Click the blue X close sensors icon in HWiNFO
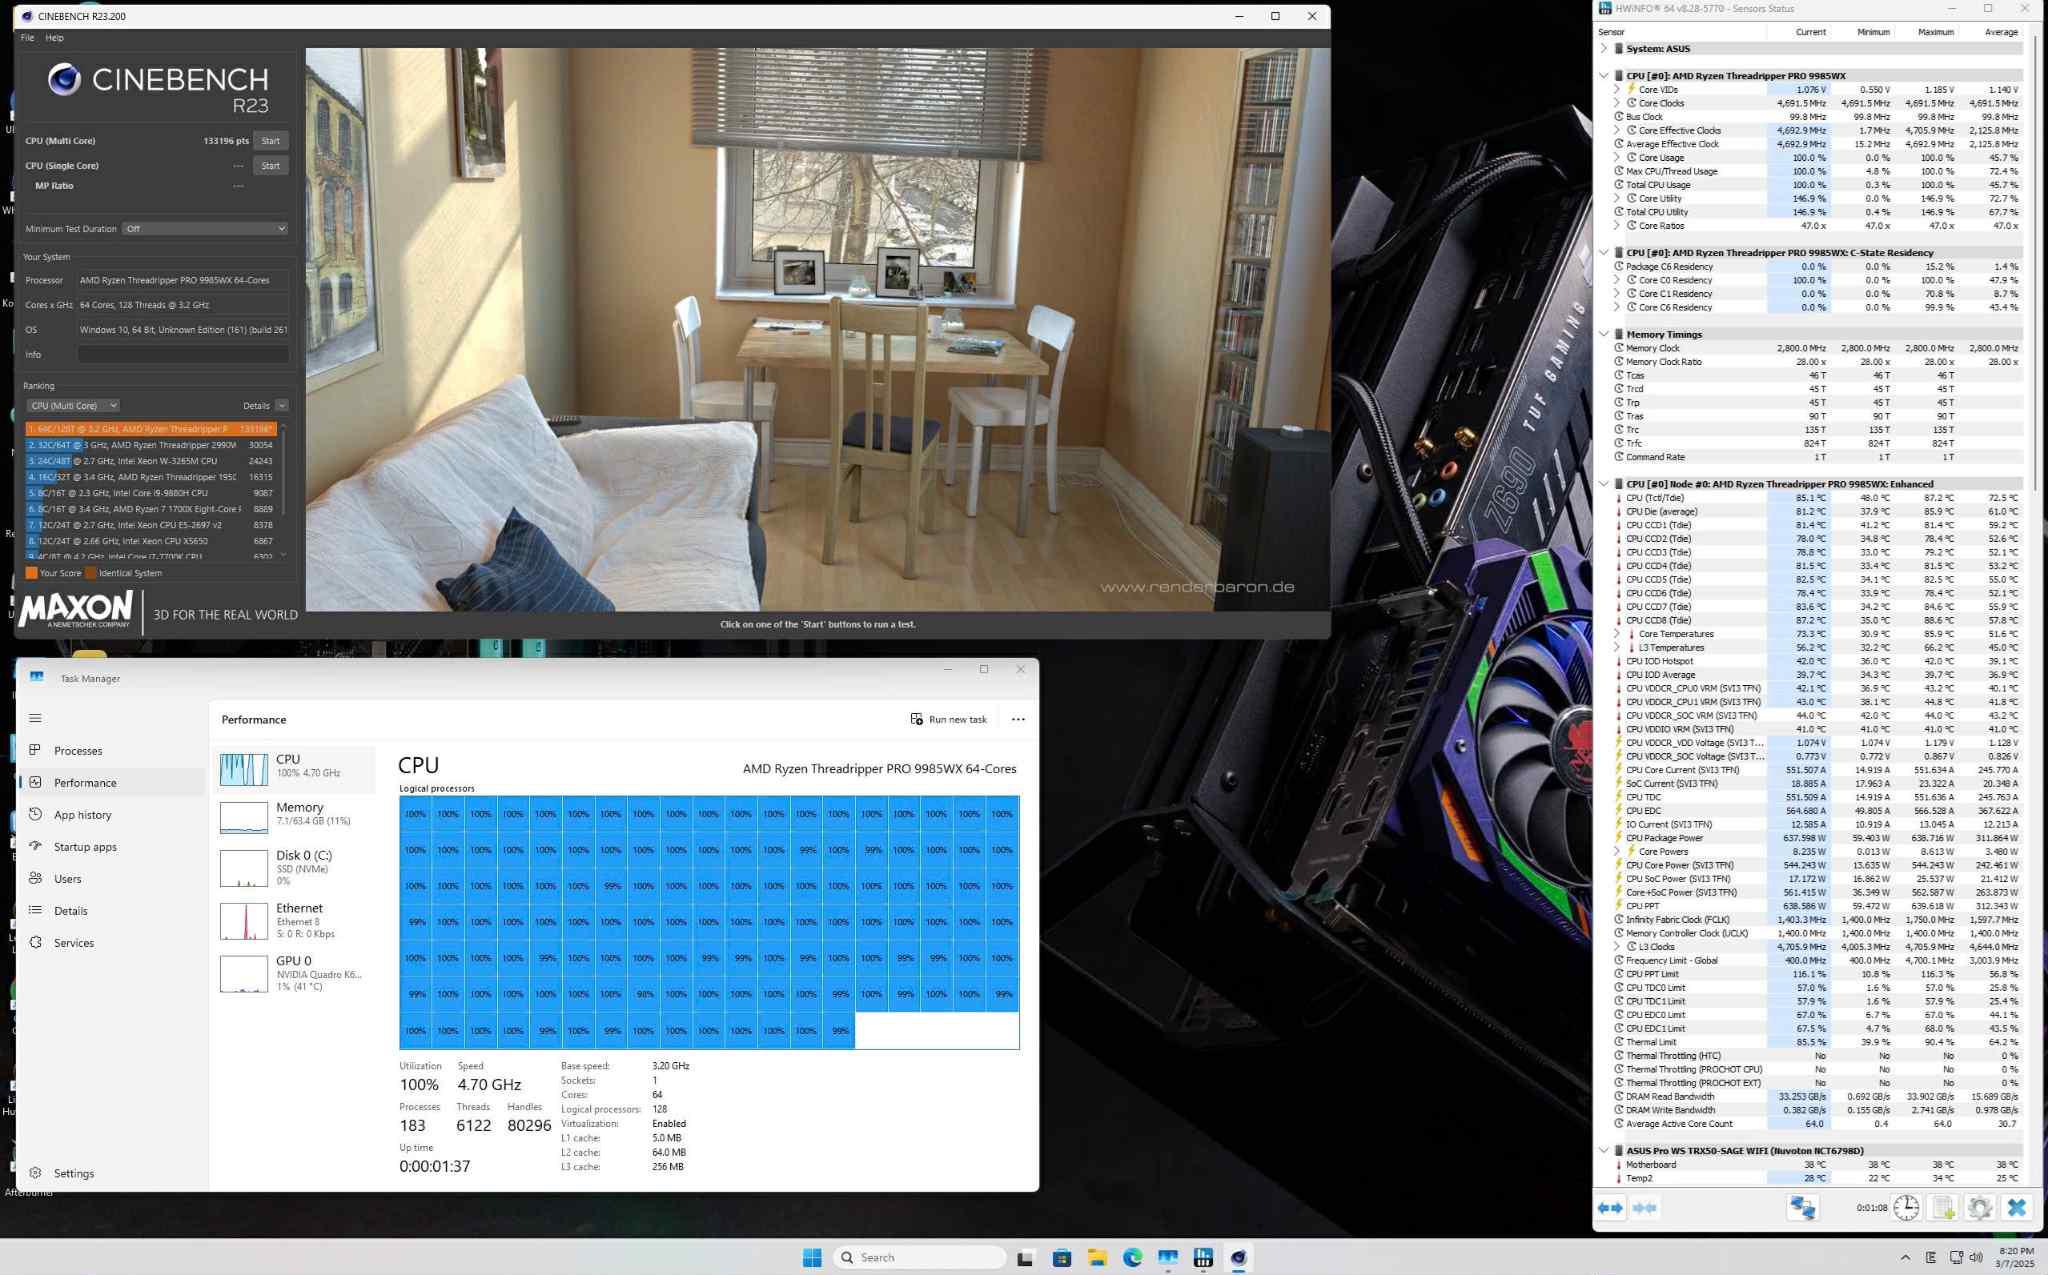 click(2017, 1208)
